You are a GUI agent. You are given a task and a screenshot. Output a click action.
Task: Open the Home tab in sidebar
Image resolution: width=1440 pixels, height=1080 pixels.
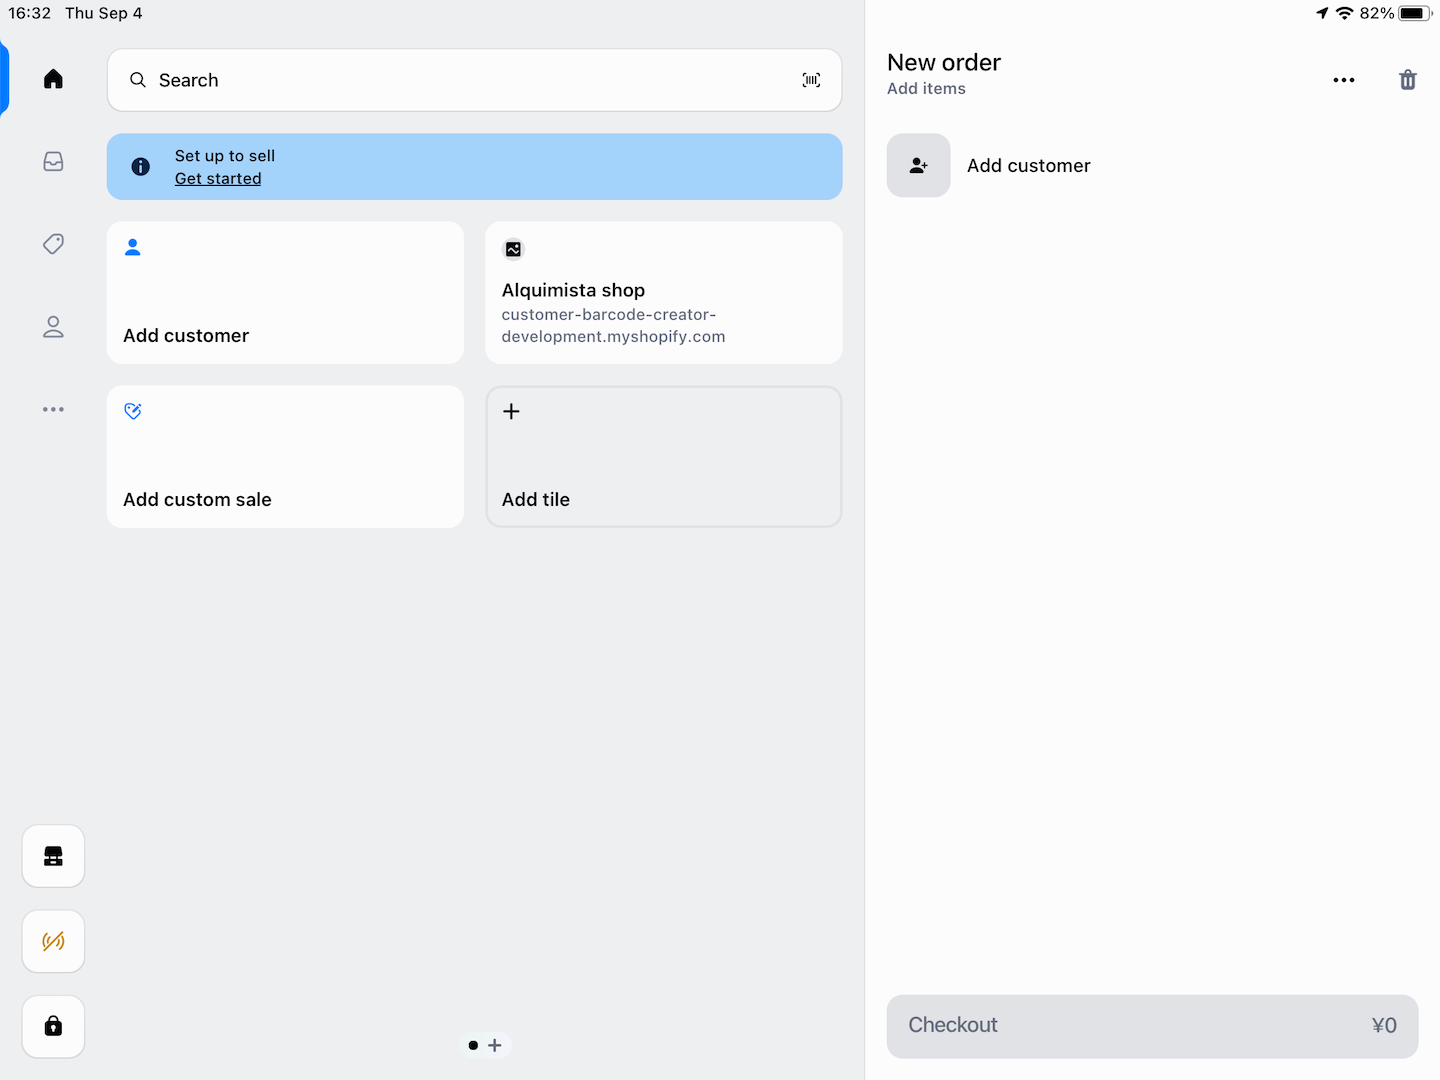pos(53,79)
